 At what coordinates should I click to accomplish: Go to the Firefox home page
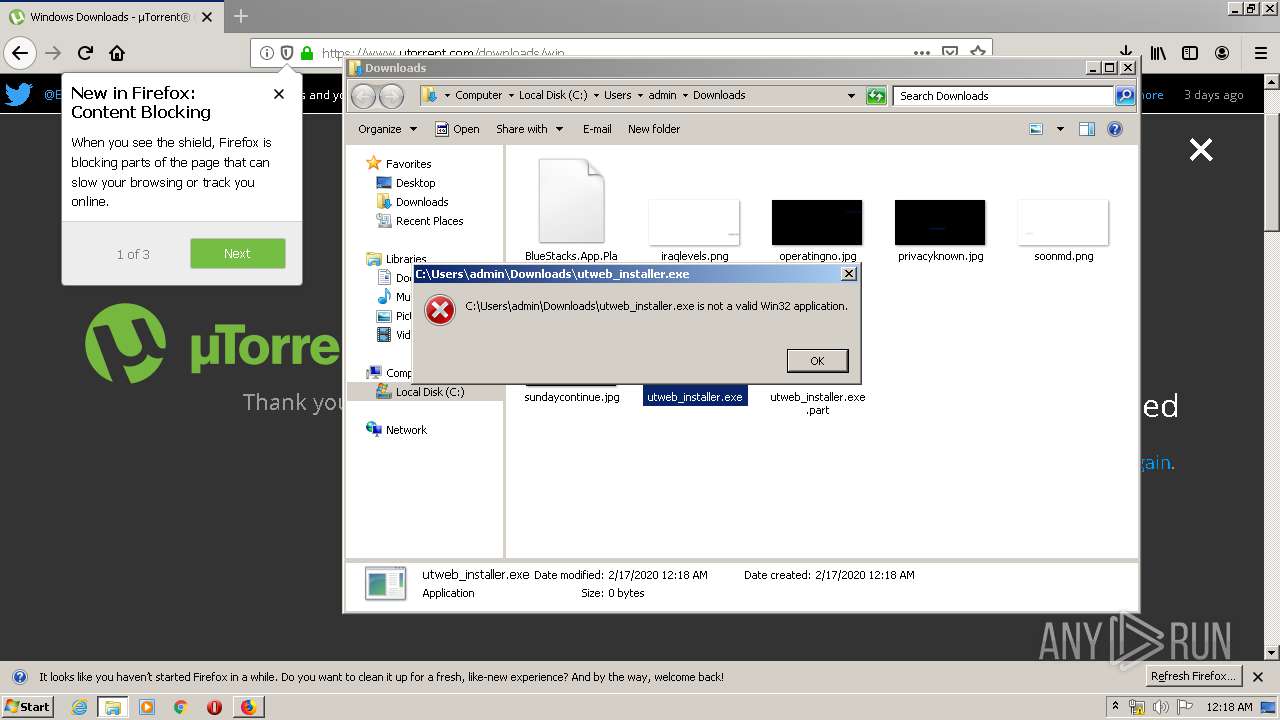click(x=117, y=53)
